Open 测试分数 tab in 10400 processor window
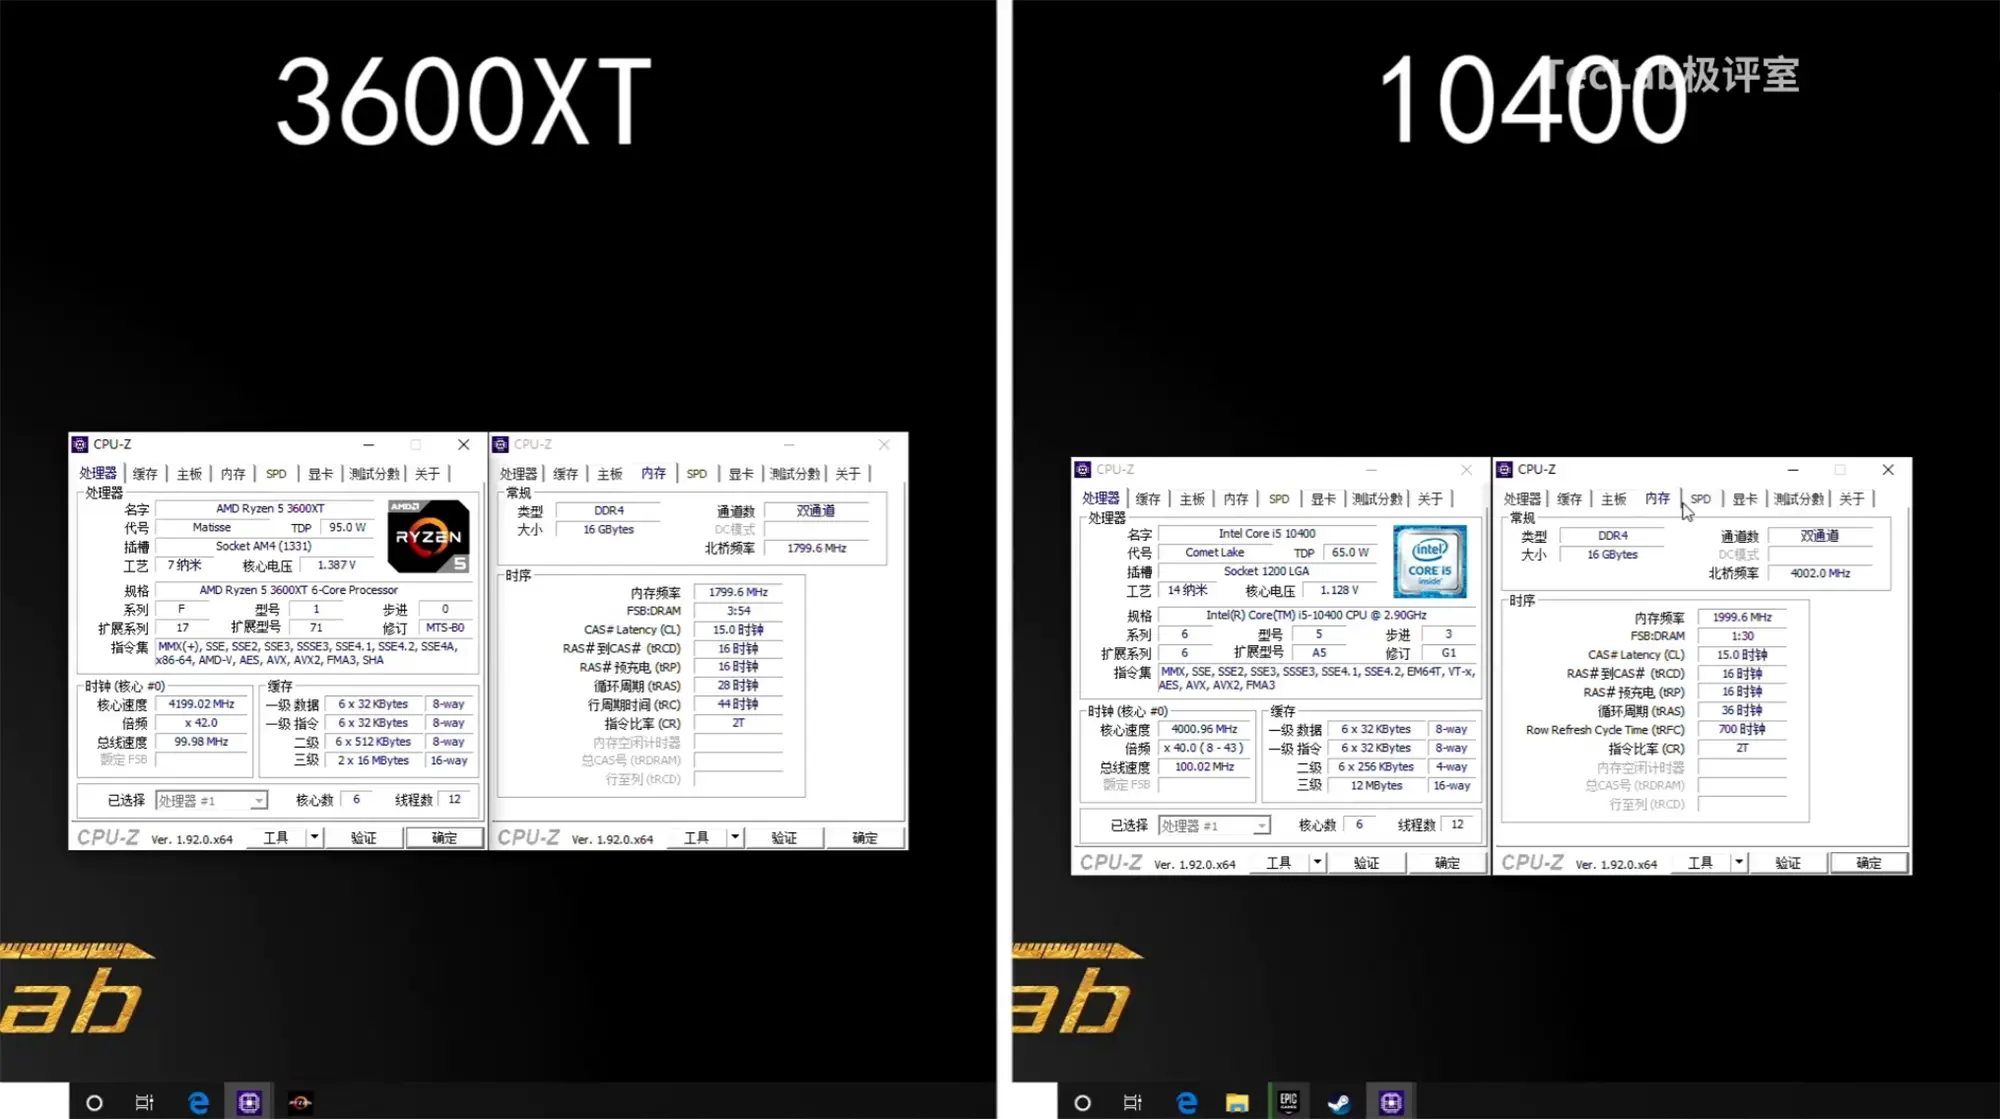Image resolution: width=2000 pixels, height=1119 pixels. (x=1377, y=499)
